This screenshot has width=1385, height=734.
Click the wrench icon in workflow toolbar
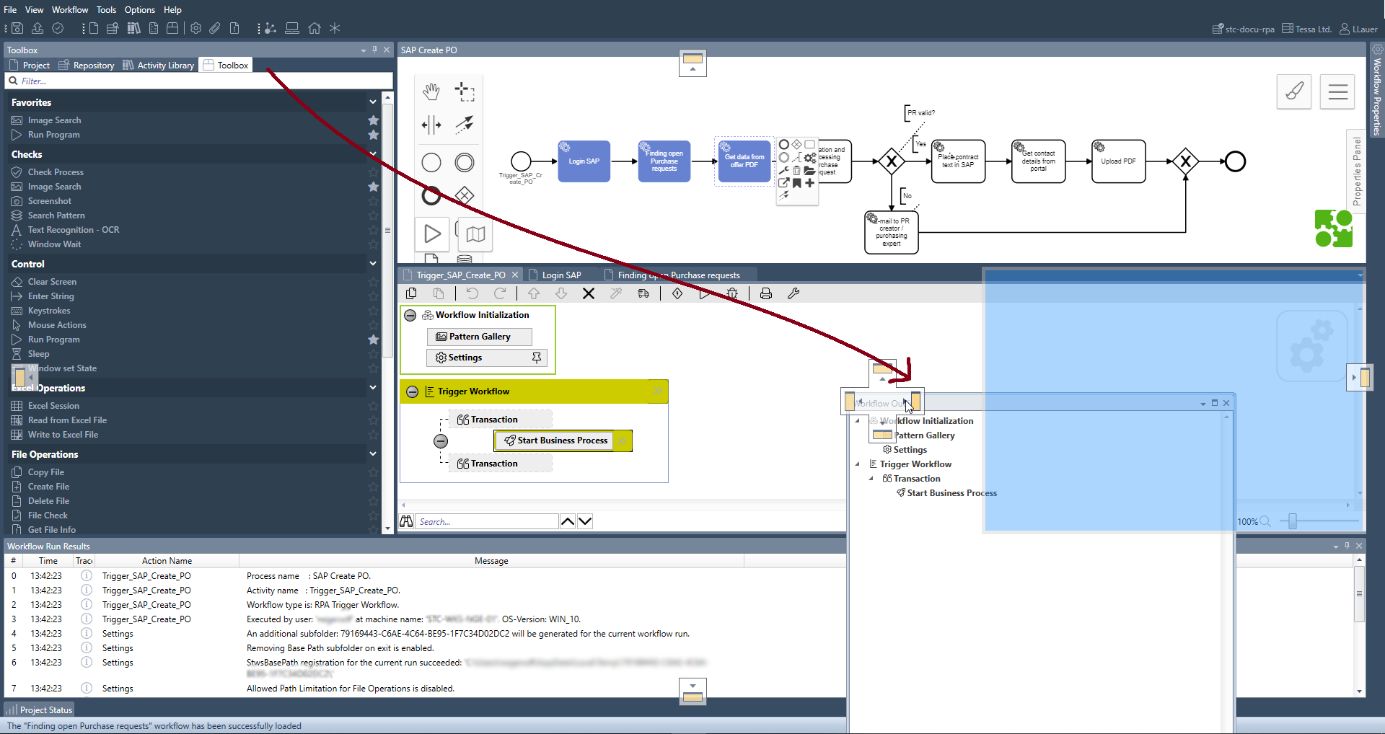point(794,294)
